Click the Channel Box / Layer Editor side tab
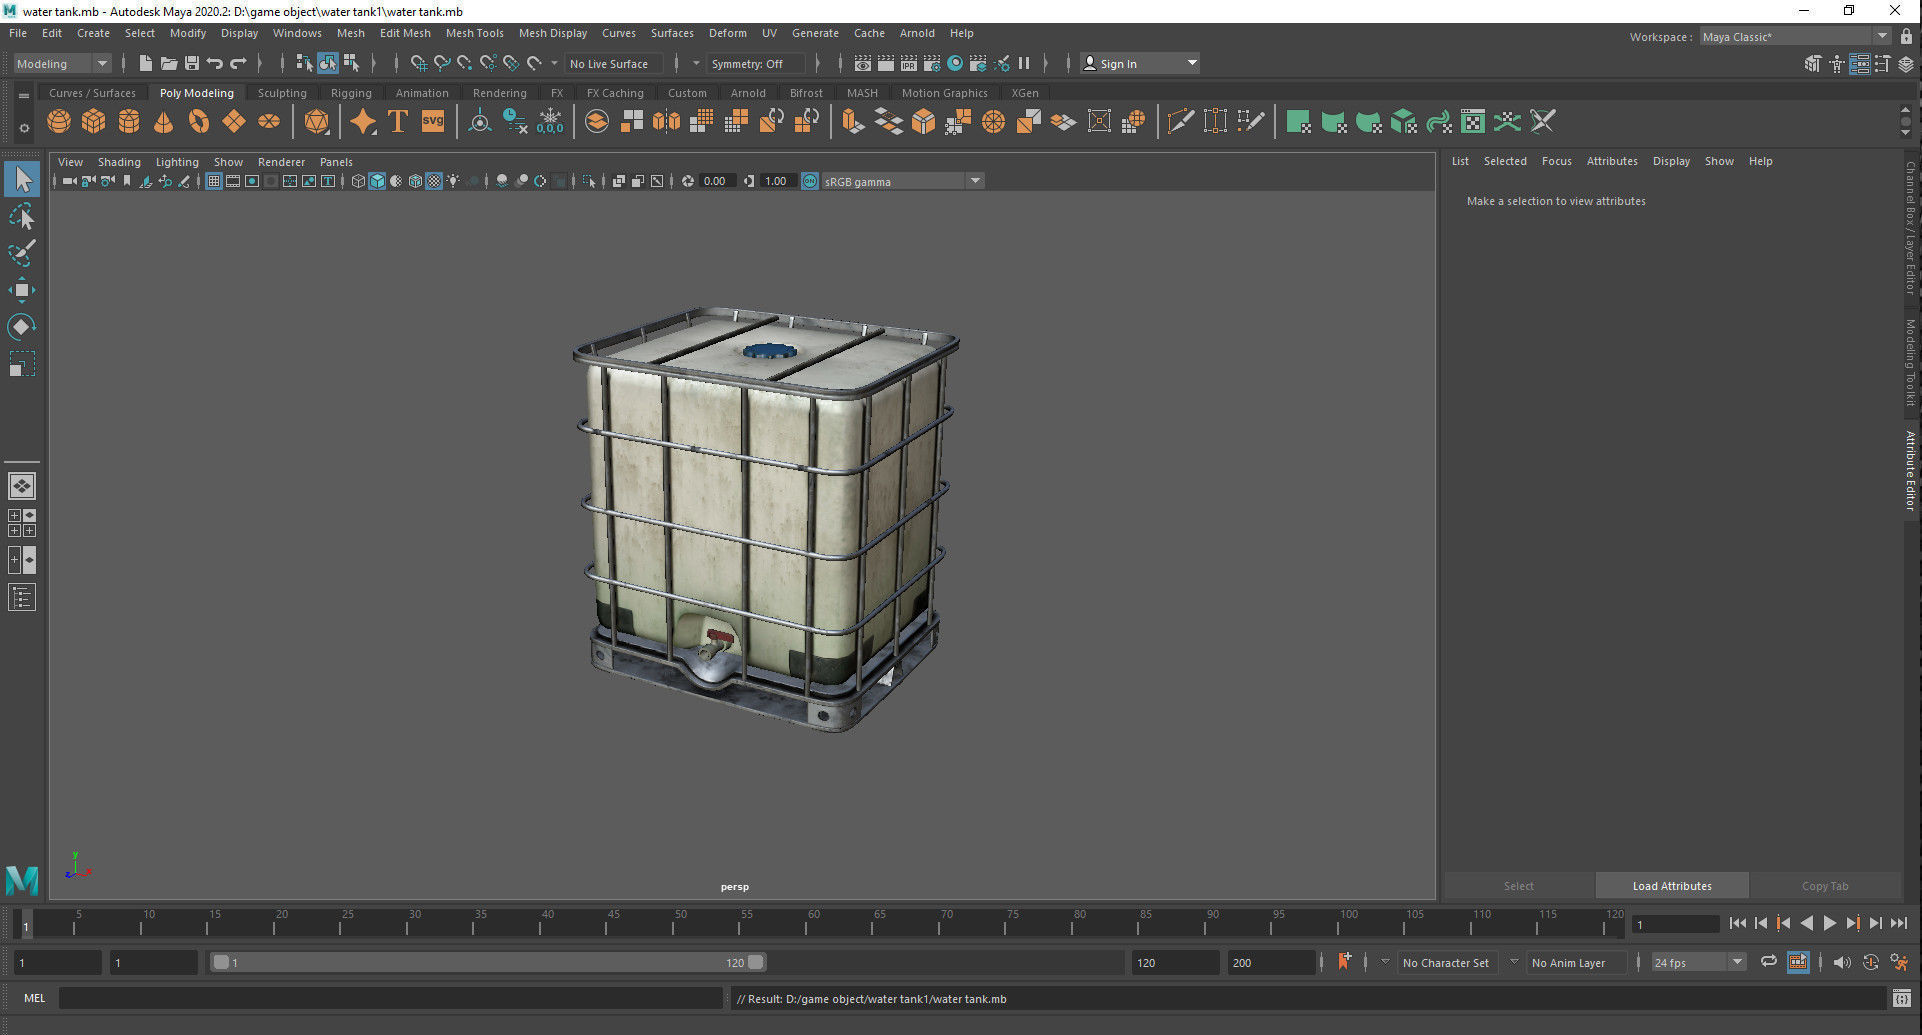Viewport: 1922px width, 1035px height. point(1910,228)
